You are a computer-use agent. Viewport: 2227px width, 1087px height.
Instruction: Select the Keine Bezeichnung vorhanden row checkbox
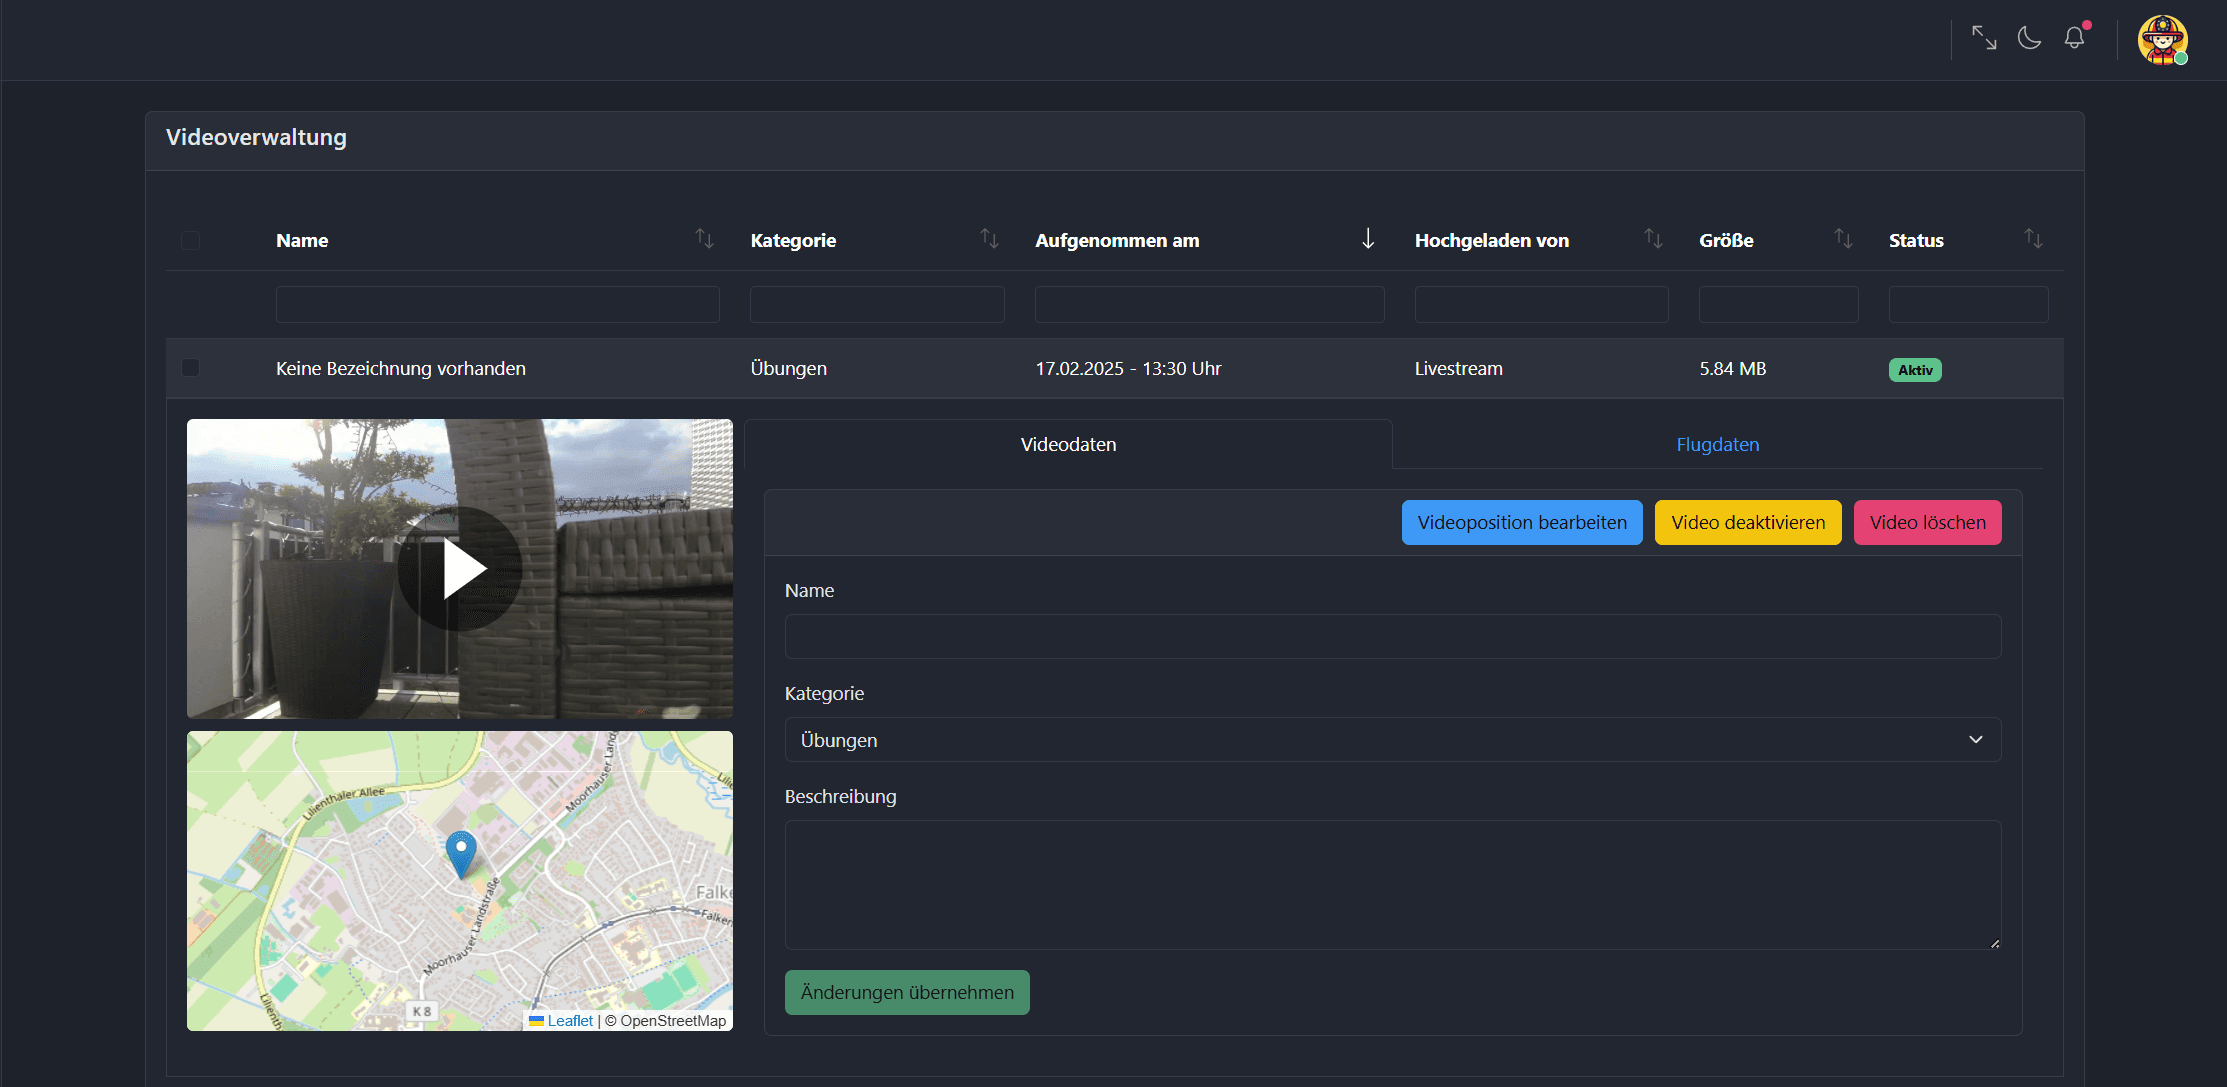click(190, 368)
